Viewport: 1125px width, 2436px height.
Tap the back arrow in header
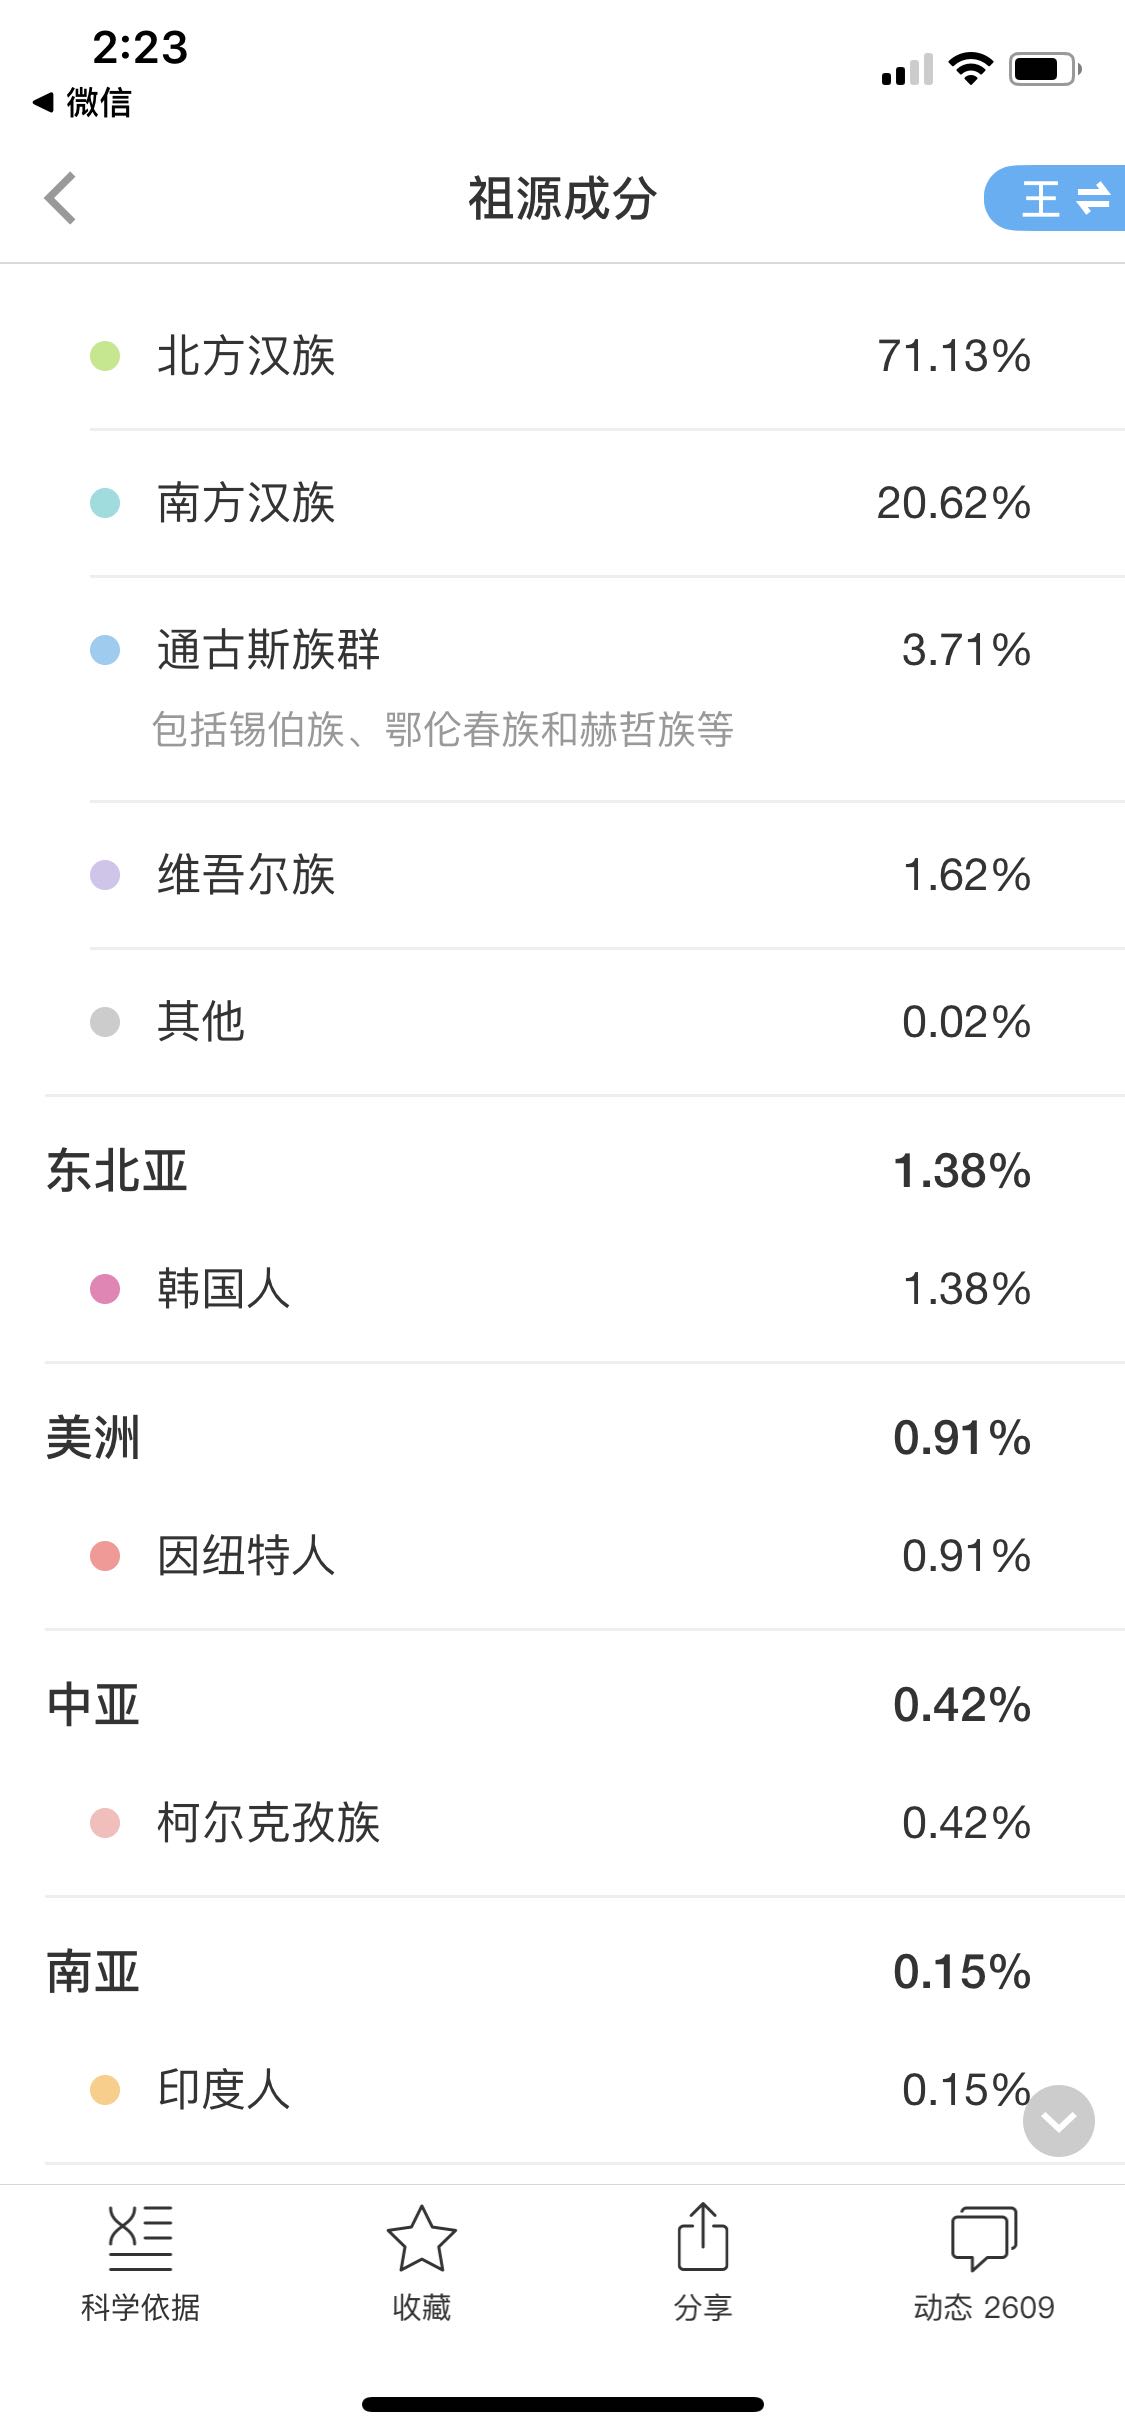pos(61,198)
